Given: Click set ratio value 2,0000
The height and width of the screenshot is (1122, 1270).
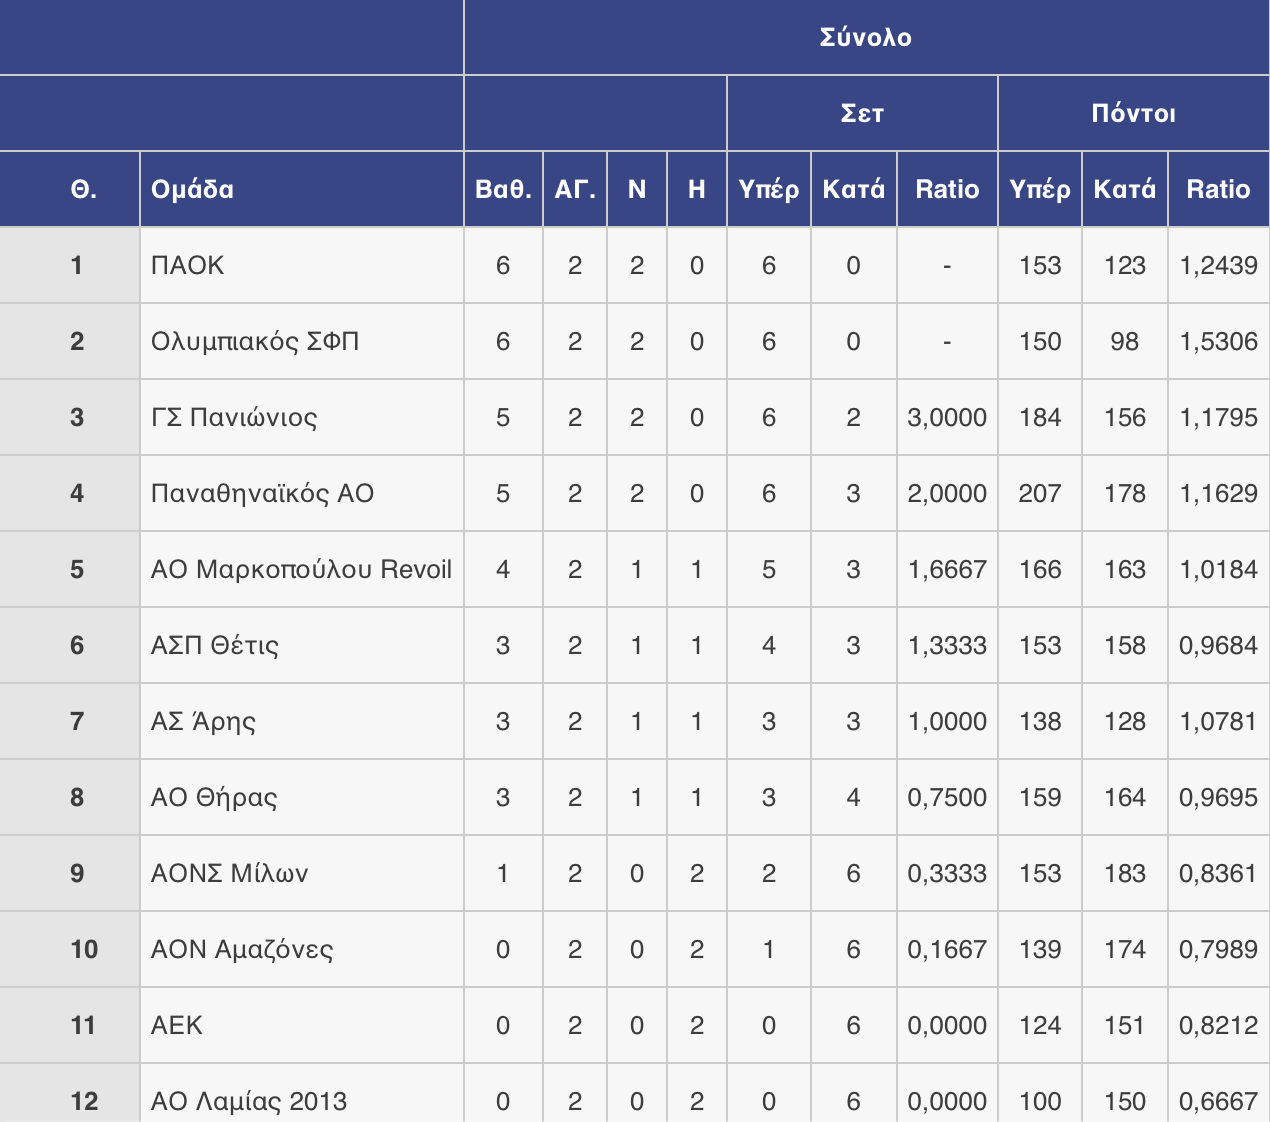Looking at the screenshot, I should tap(947, 493).
